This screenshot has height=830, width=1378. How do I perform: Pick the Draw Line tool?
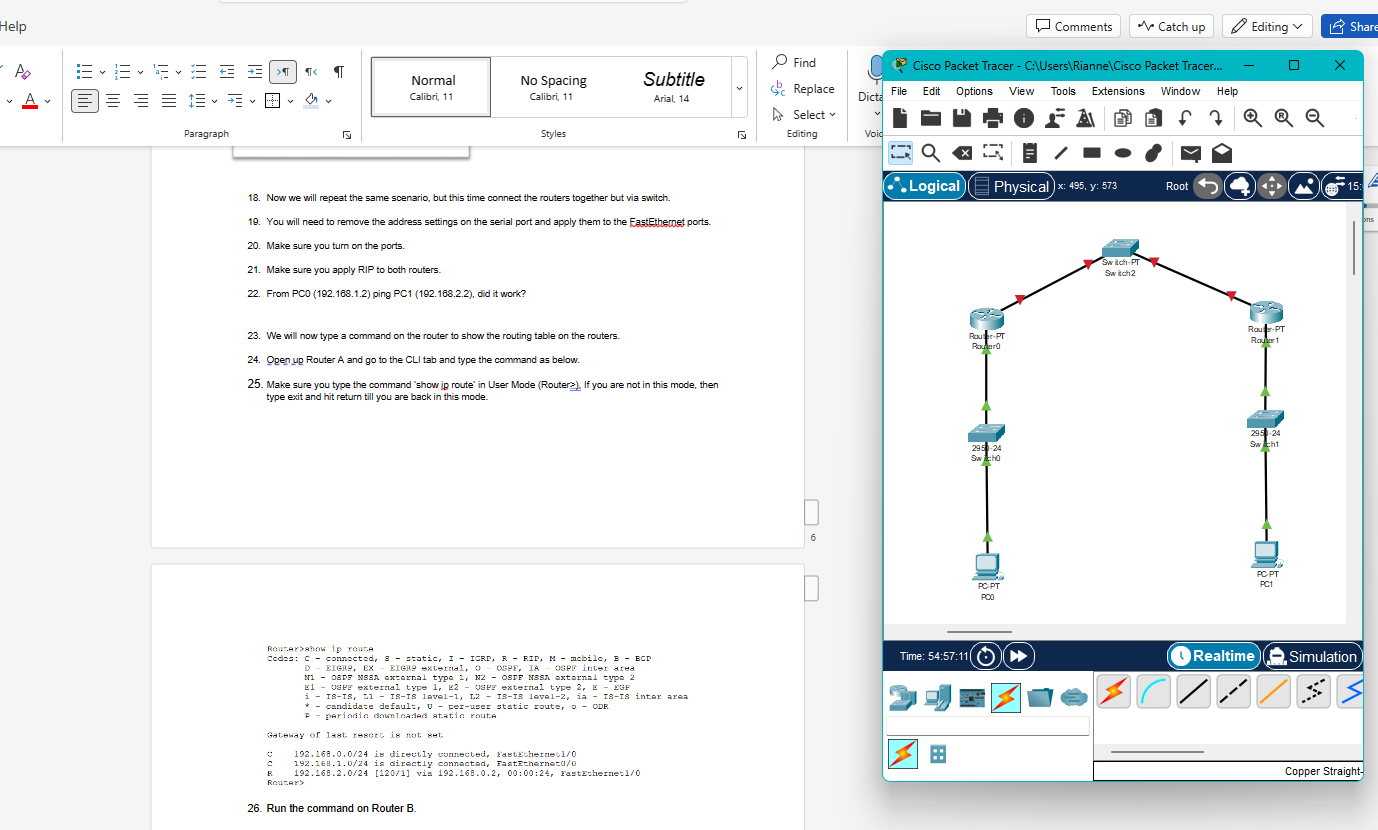click(1061, 153)
